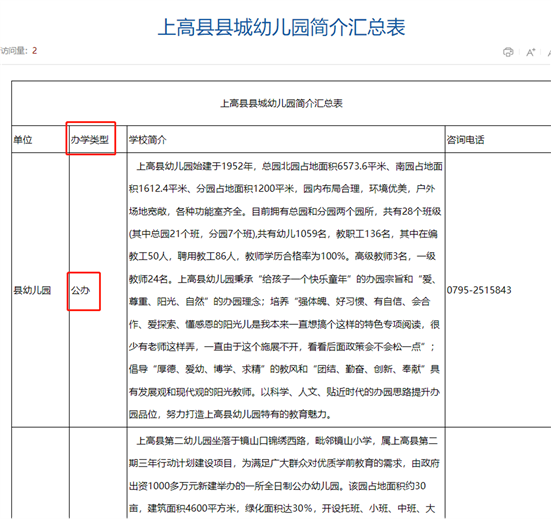This screenshot has height=519, width=551.
Task: Click the visit count number 2
Action: click(34, 51)
